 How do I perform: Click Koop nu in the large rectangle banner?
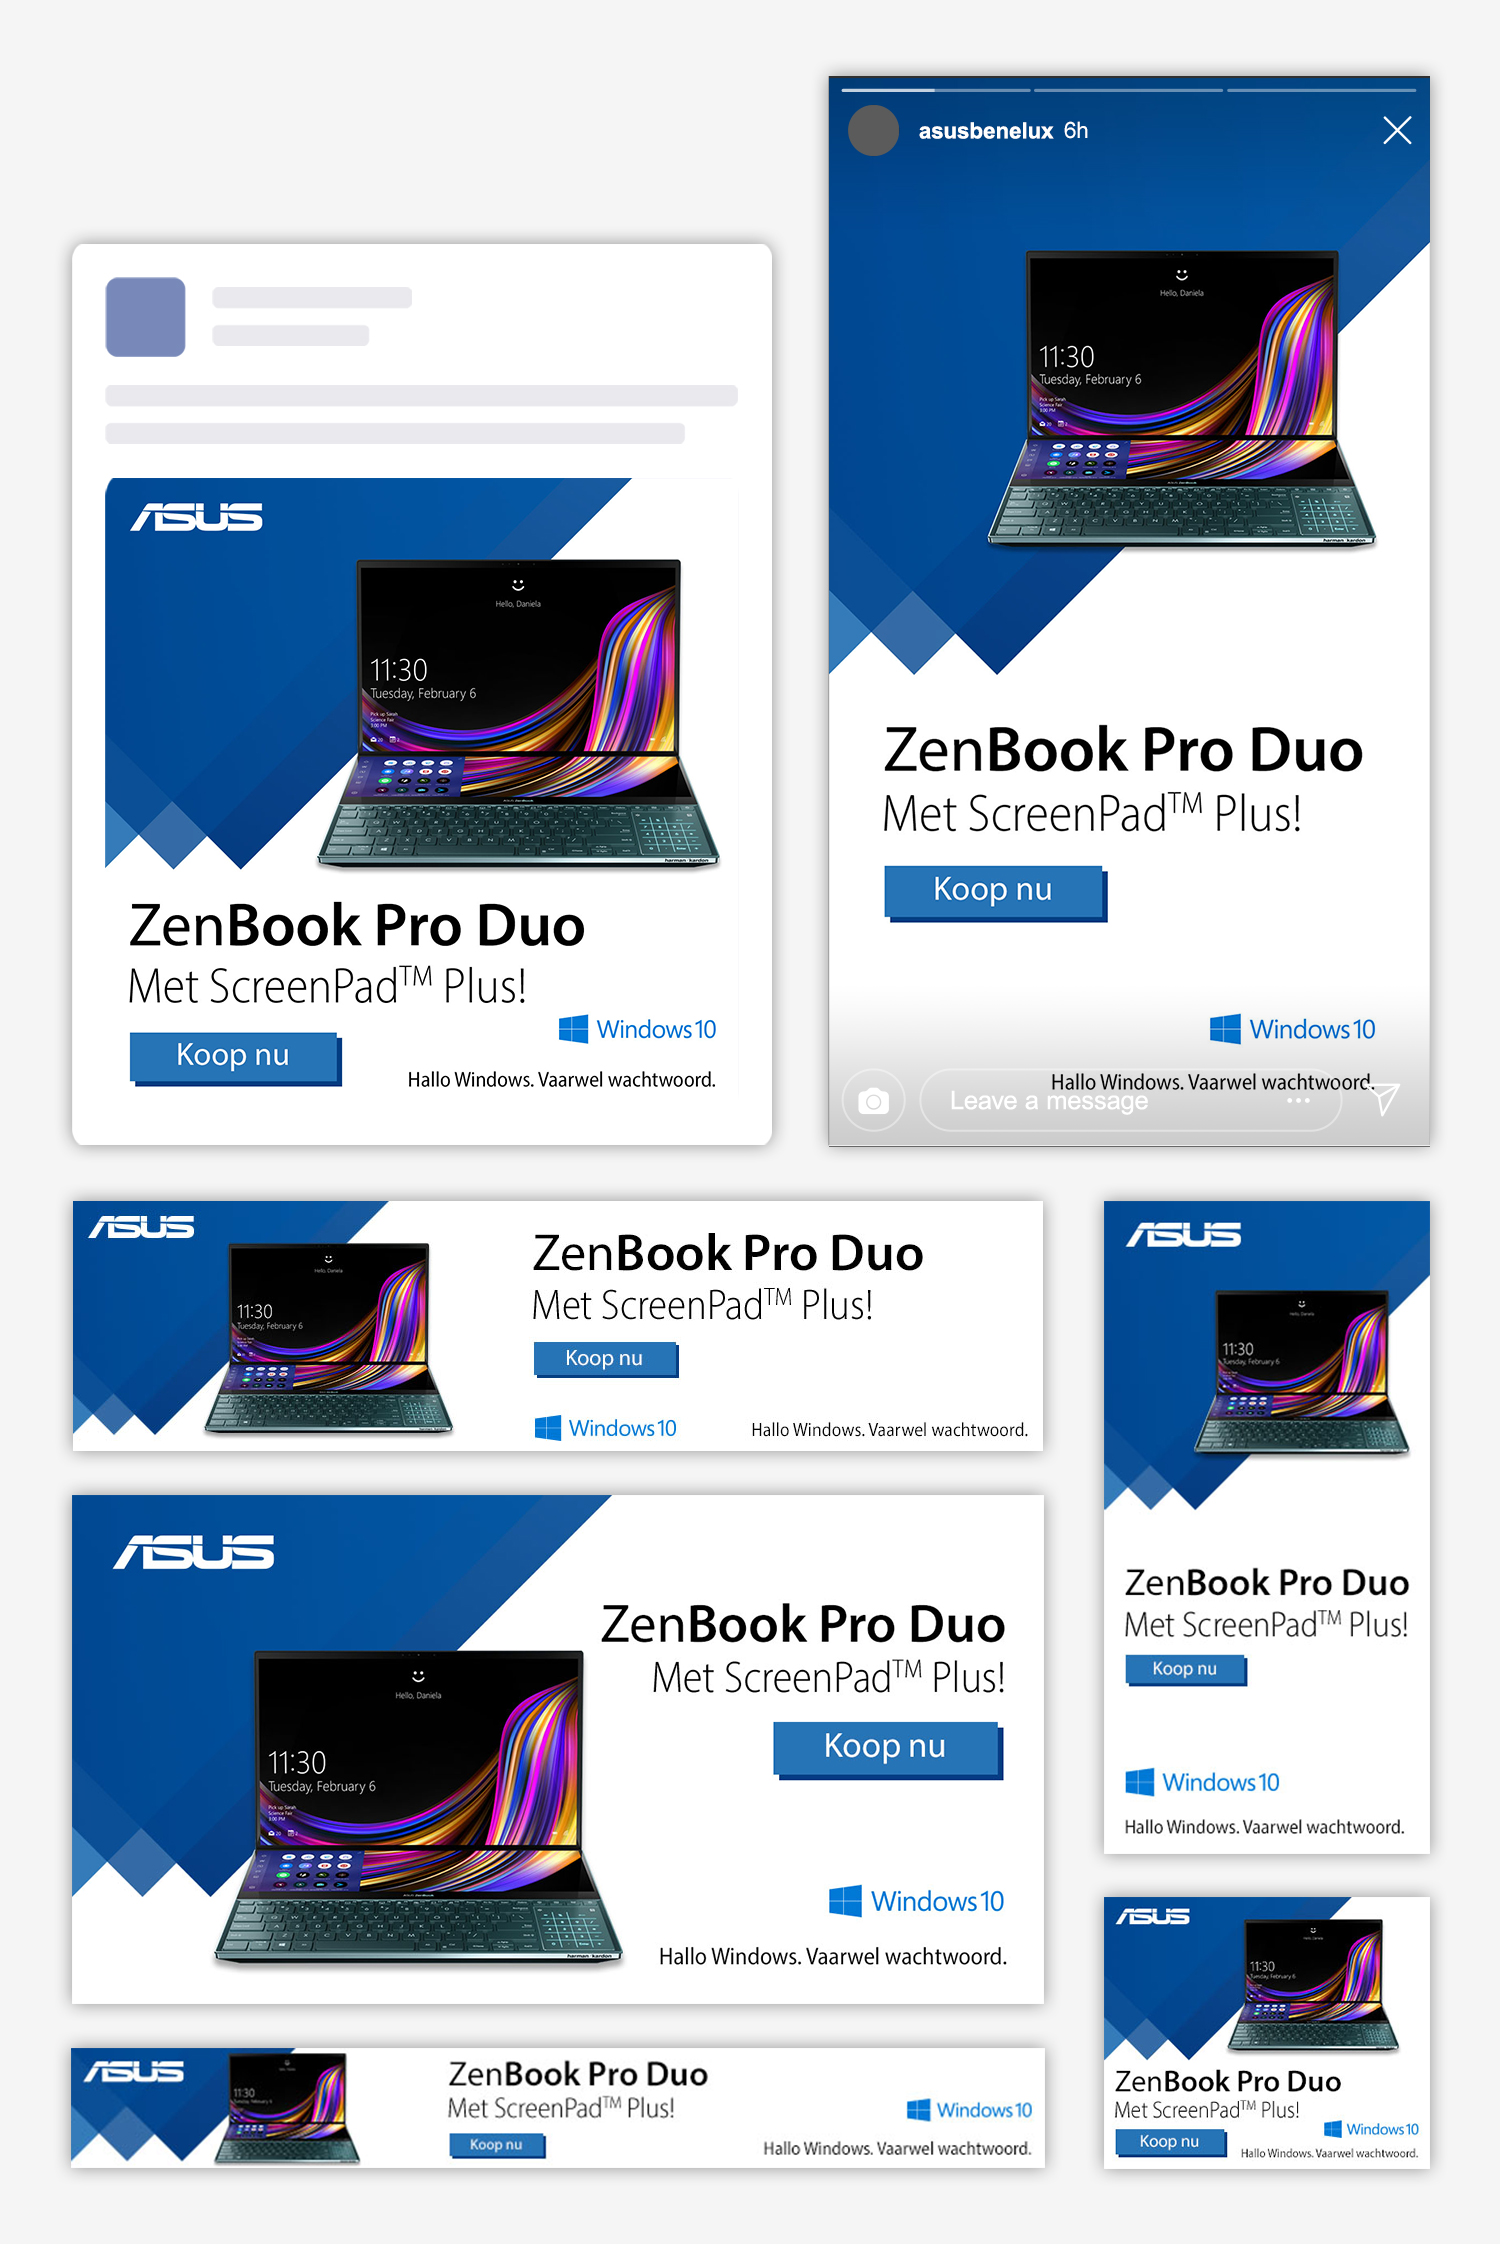point(886,1746)
